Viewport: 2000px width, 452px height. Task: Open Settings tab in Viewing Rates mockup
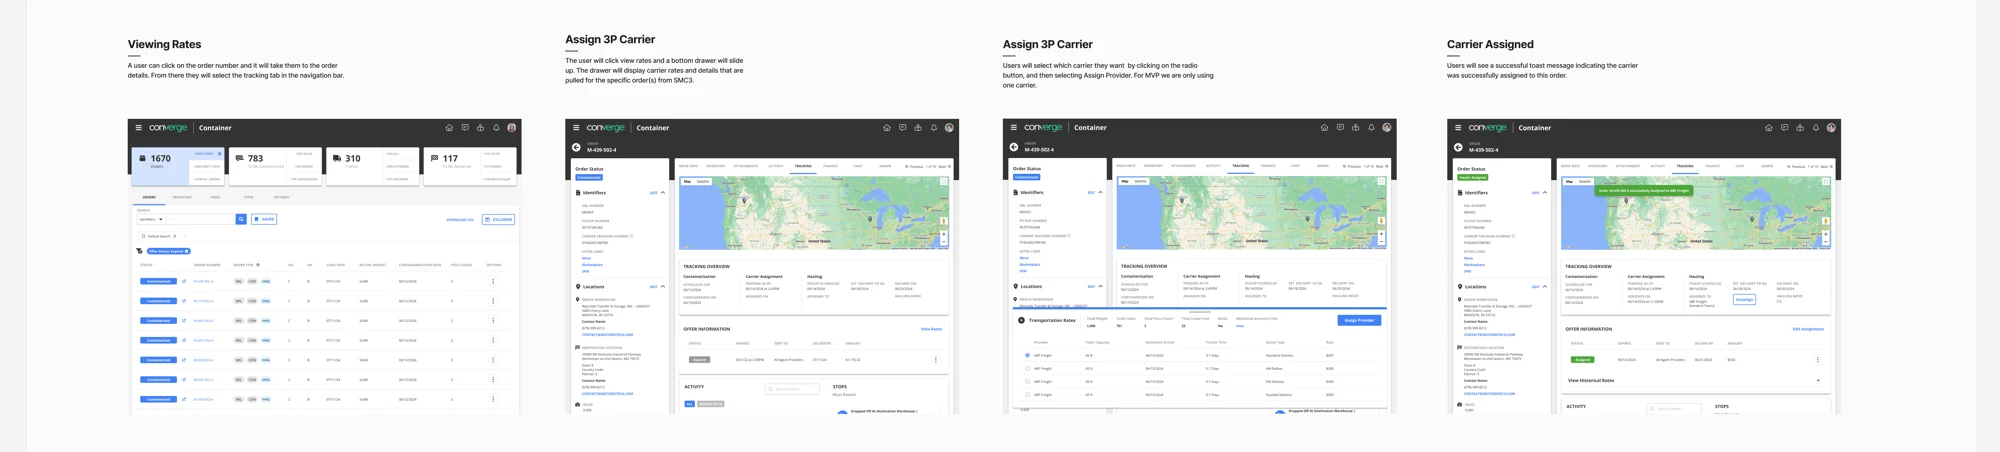pos(281,197)
